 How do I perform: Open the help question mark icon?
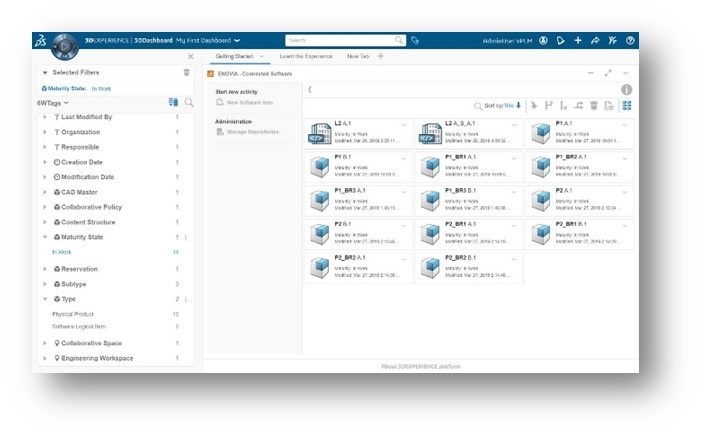pyautogui.click(x=630, y=40)
